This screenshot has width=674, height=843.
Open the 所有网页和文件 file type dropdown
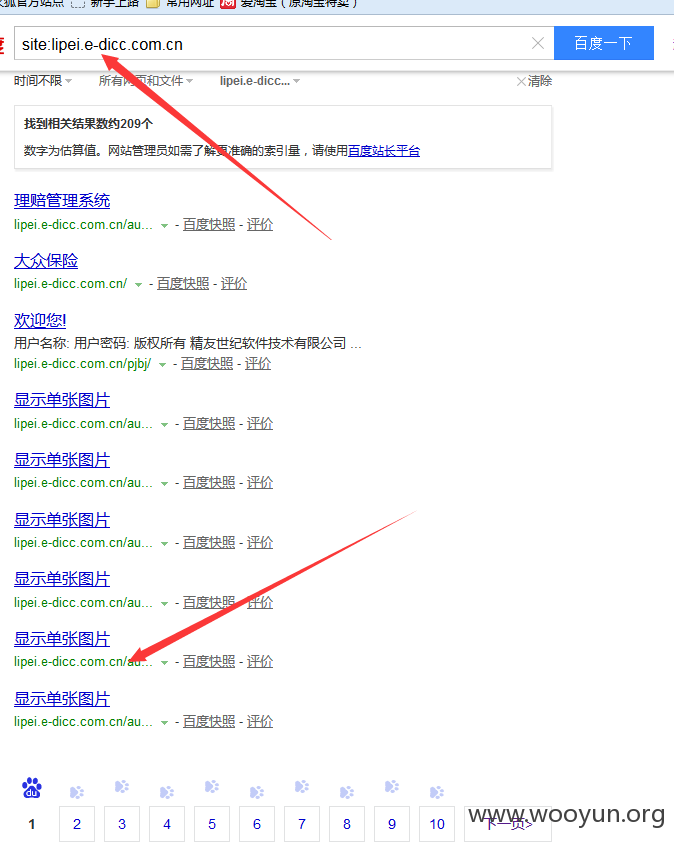(146, 81)
